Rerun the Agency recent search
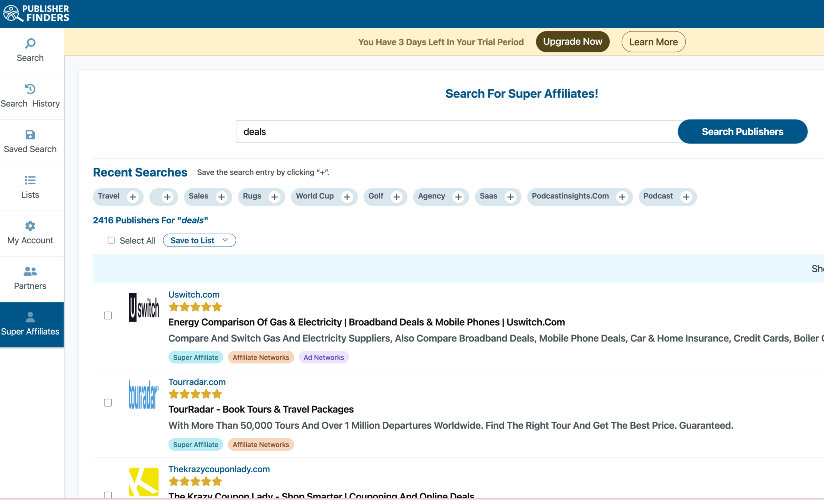824x500 pixels. 431,196
